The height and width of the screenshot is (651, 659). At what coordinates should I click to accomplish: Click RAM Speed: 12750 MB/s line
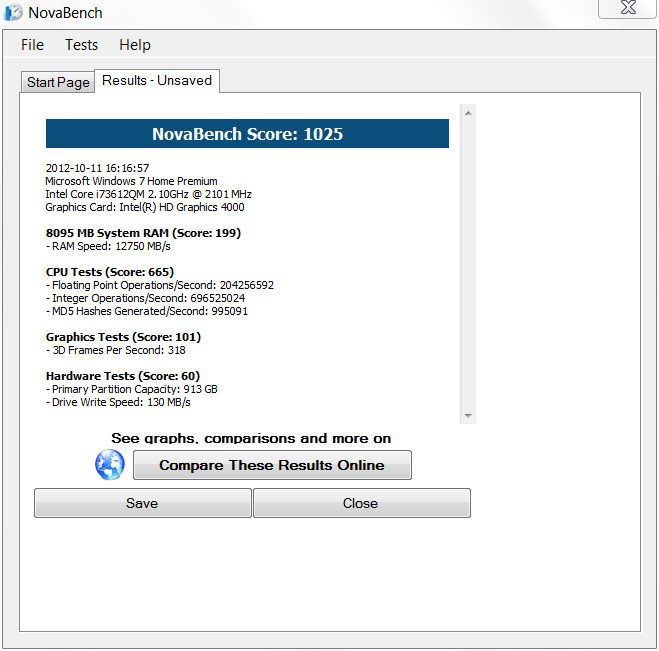[108, 246]
